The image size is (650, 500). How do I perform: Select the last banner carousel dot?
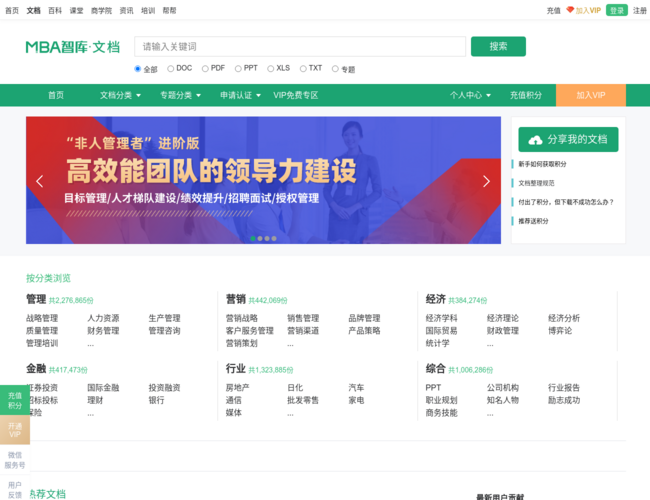tap(274, 238)
